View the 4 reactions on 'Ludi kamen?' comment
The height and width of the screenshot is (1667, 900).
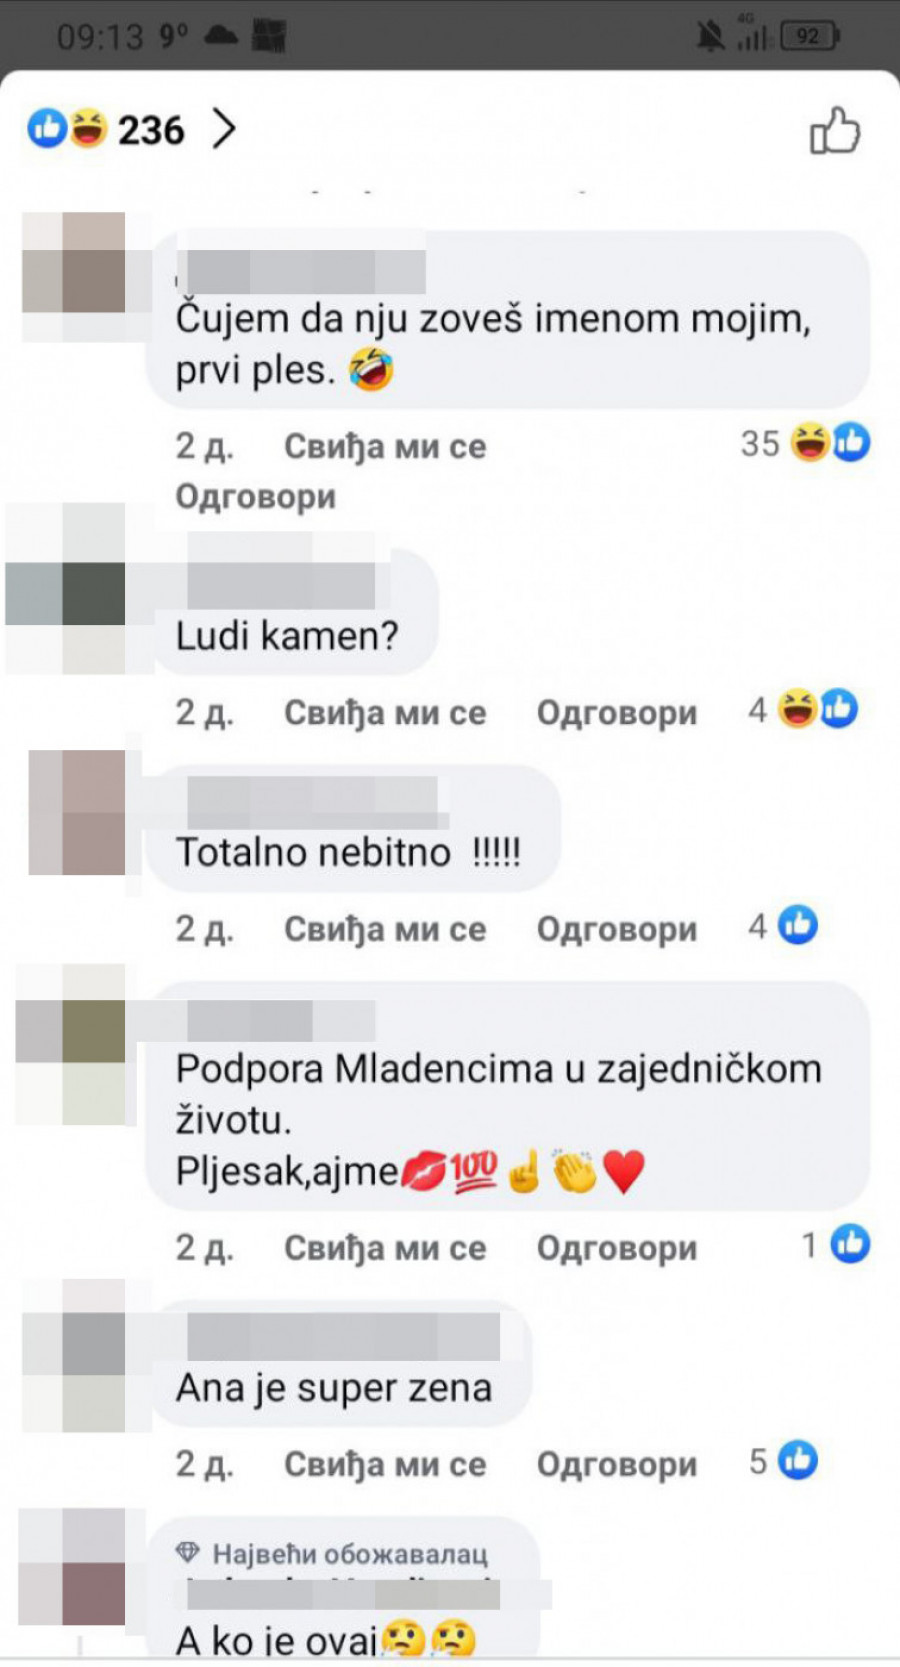pos(803,710)
